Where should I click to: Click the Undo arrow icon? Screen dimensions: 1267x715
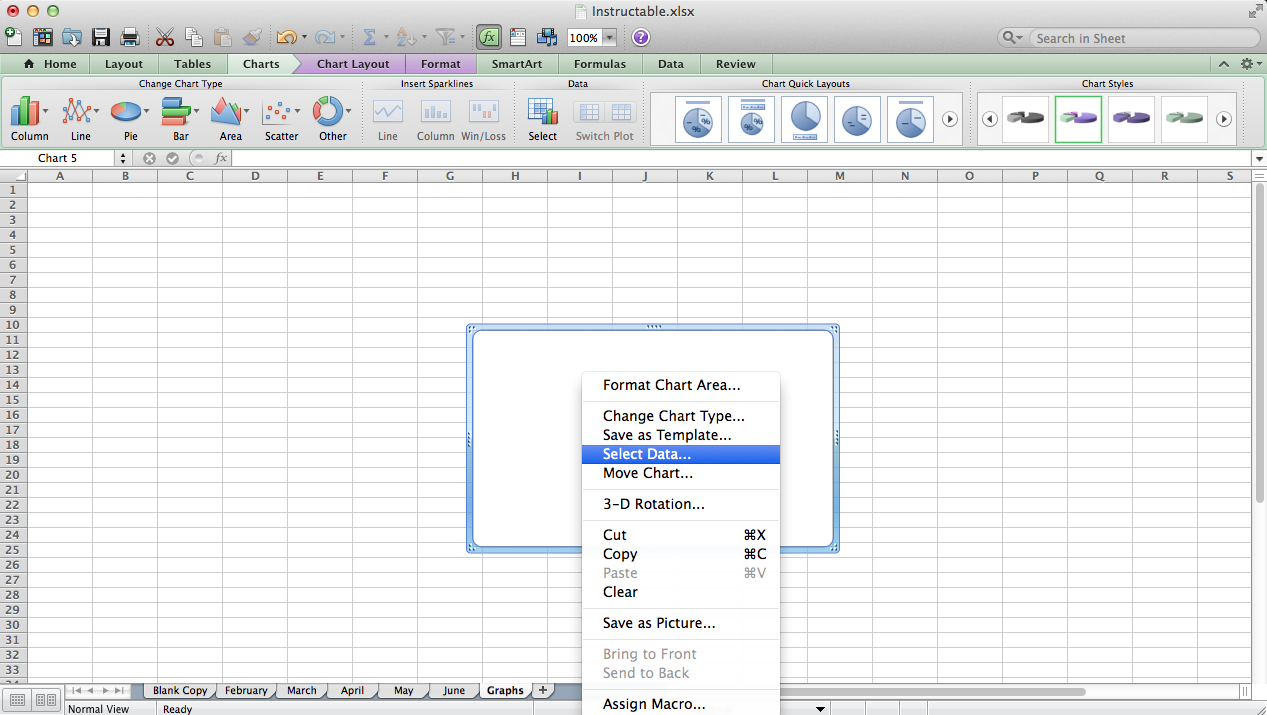click(286, 37)
